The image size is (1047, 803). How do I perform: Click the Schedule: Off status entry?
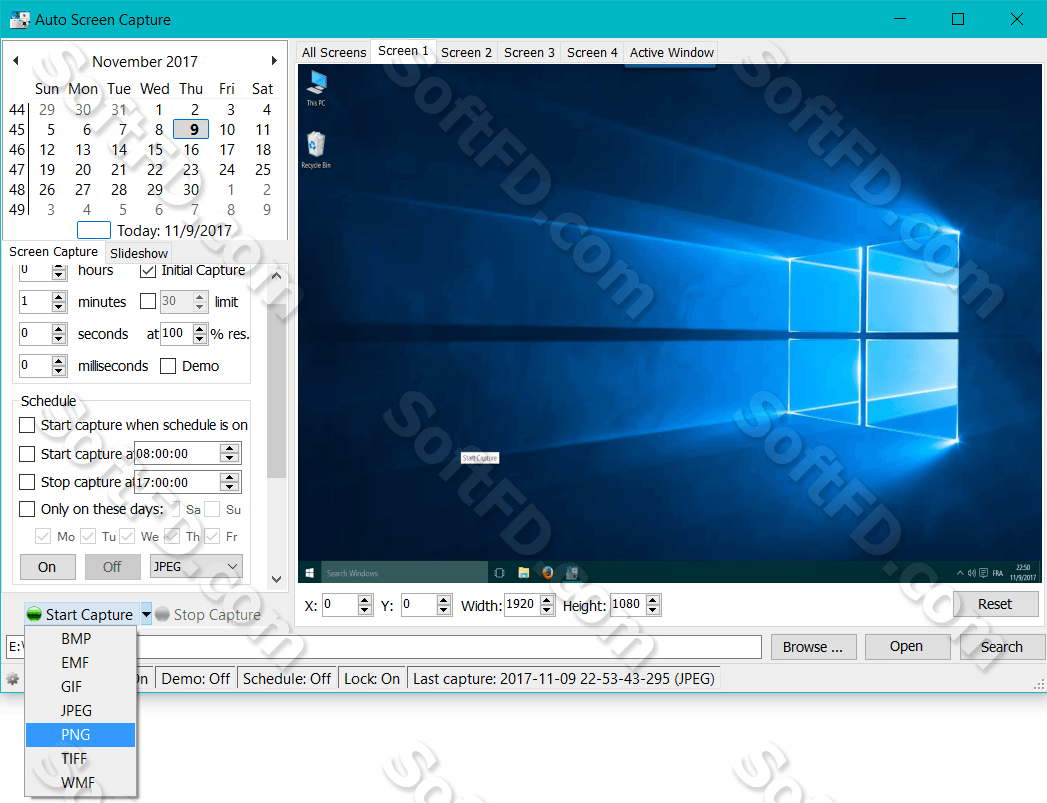pyautogui.click(x=287, y=679)
